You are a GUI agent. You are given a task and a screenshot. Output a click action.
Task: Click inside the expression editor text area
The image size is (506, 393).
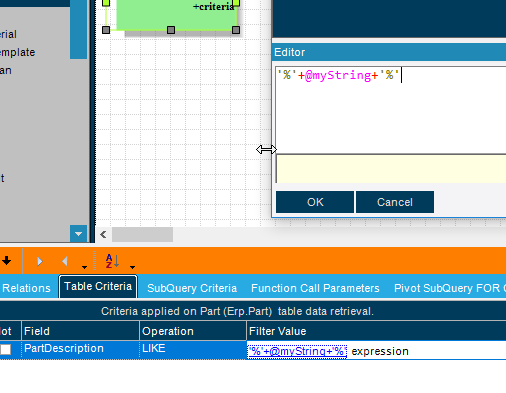(391, 110)
